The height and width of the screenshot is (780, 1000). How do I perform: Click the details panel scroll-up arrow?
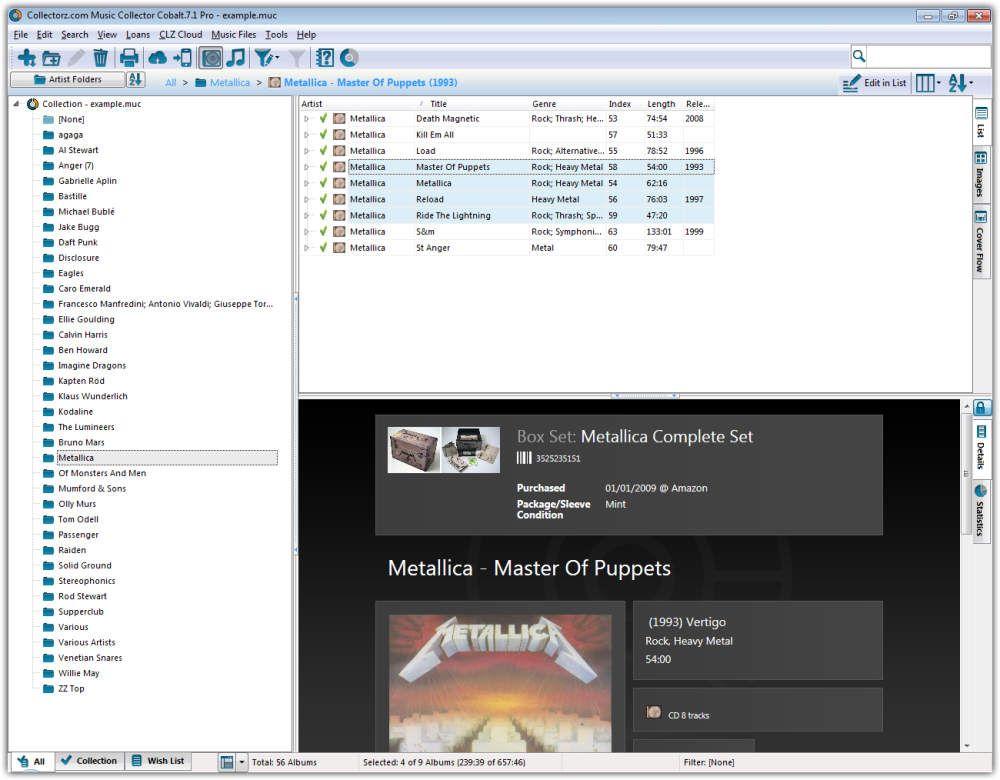(x=966, y=406)
